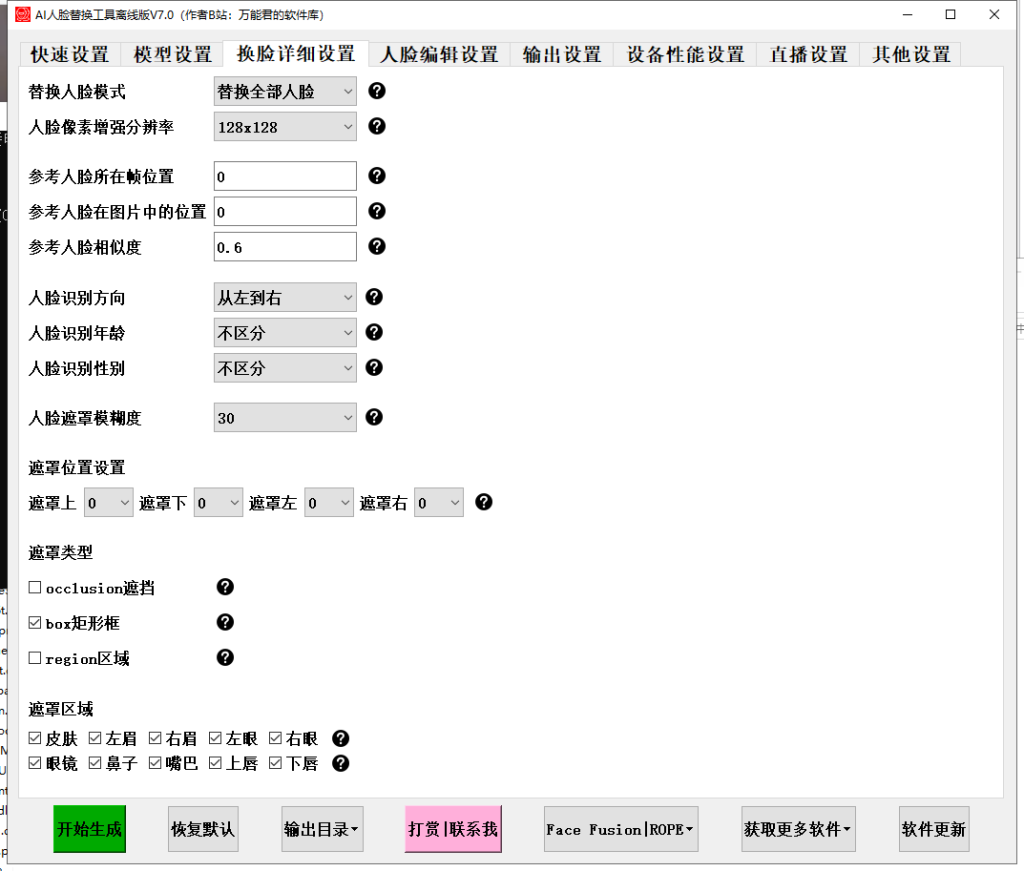
Task: Toggle 右眼 mask region checkbox
Action: [x=275, y=738]
